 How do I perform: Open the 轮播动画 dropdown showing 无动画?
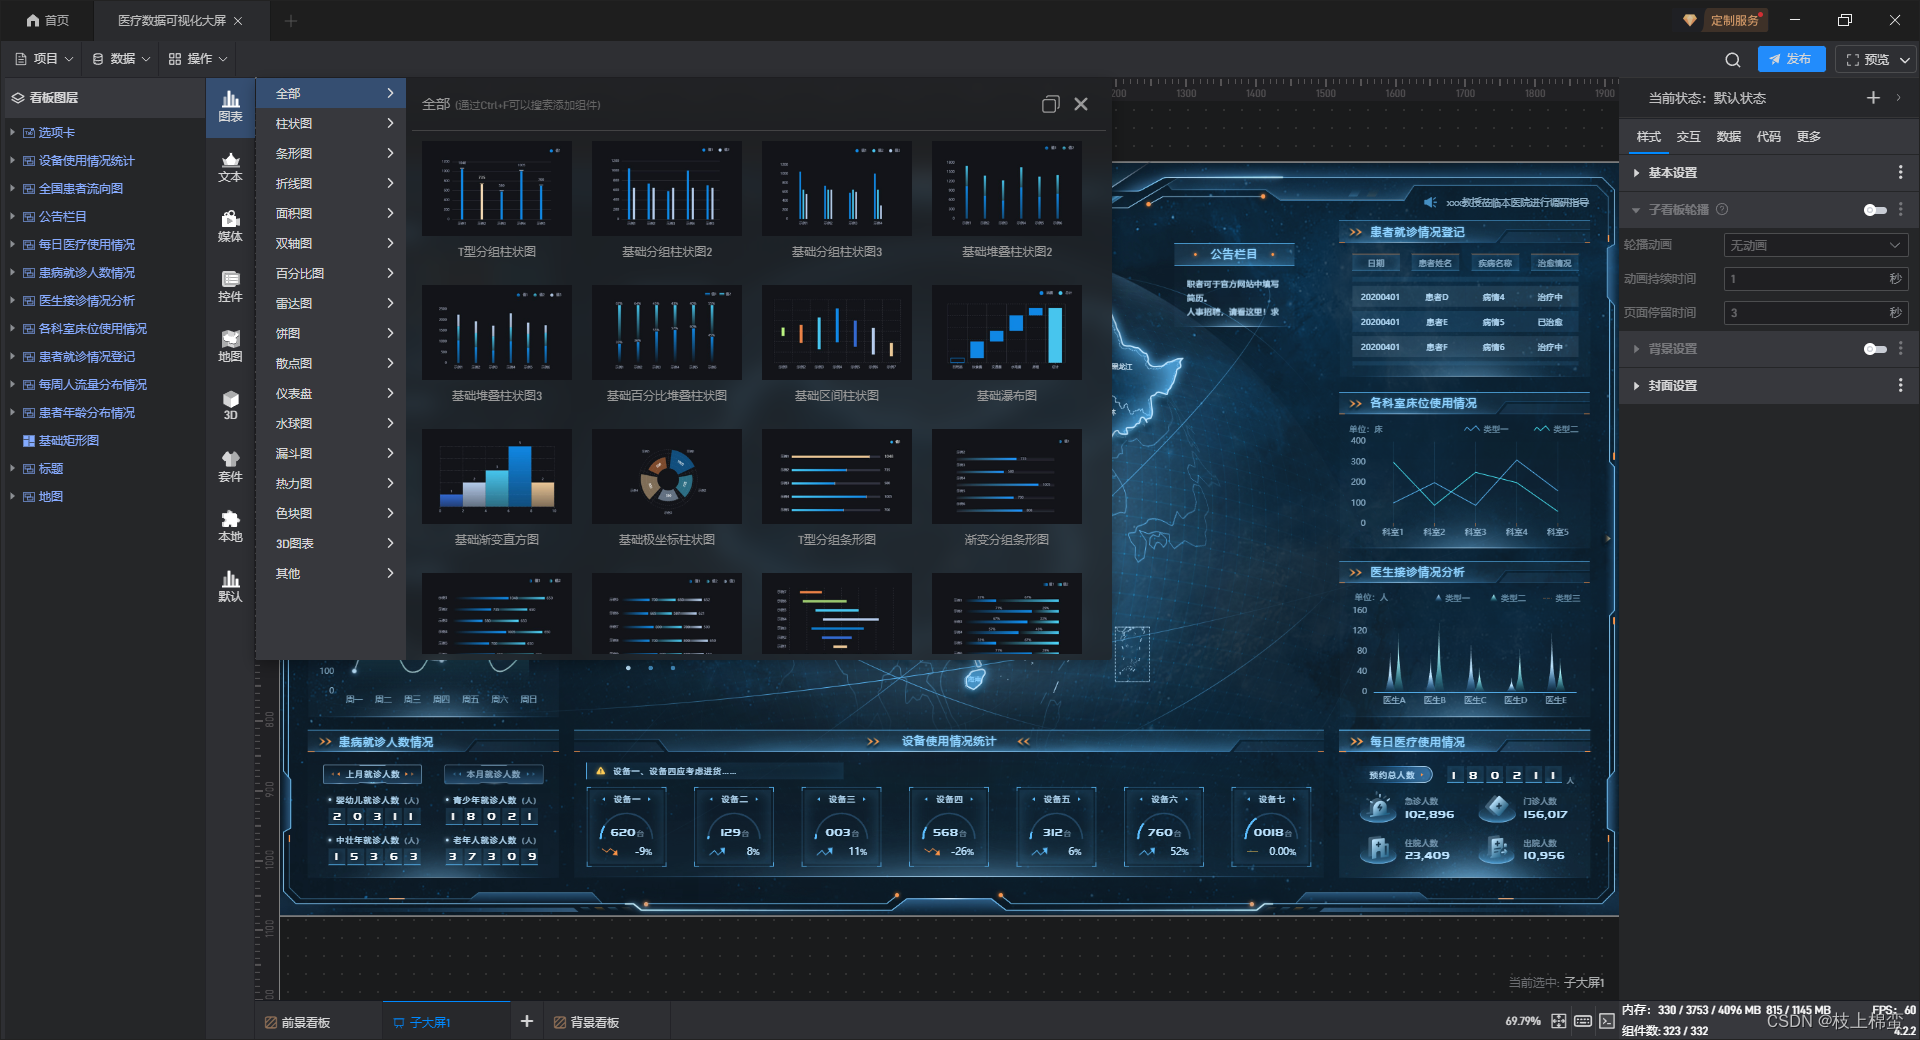[1816, 245]
